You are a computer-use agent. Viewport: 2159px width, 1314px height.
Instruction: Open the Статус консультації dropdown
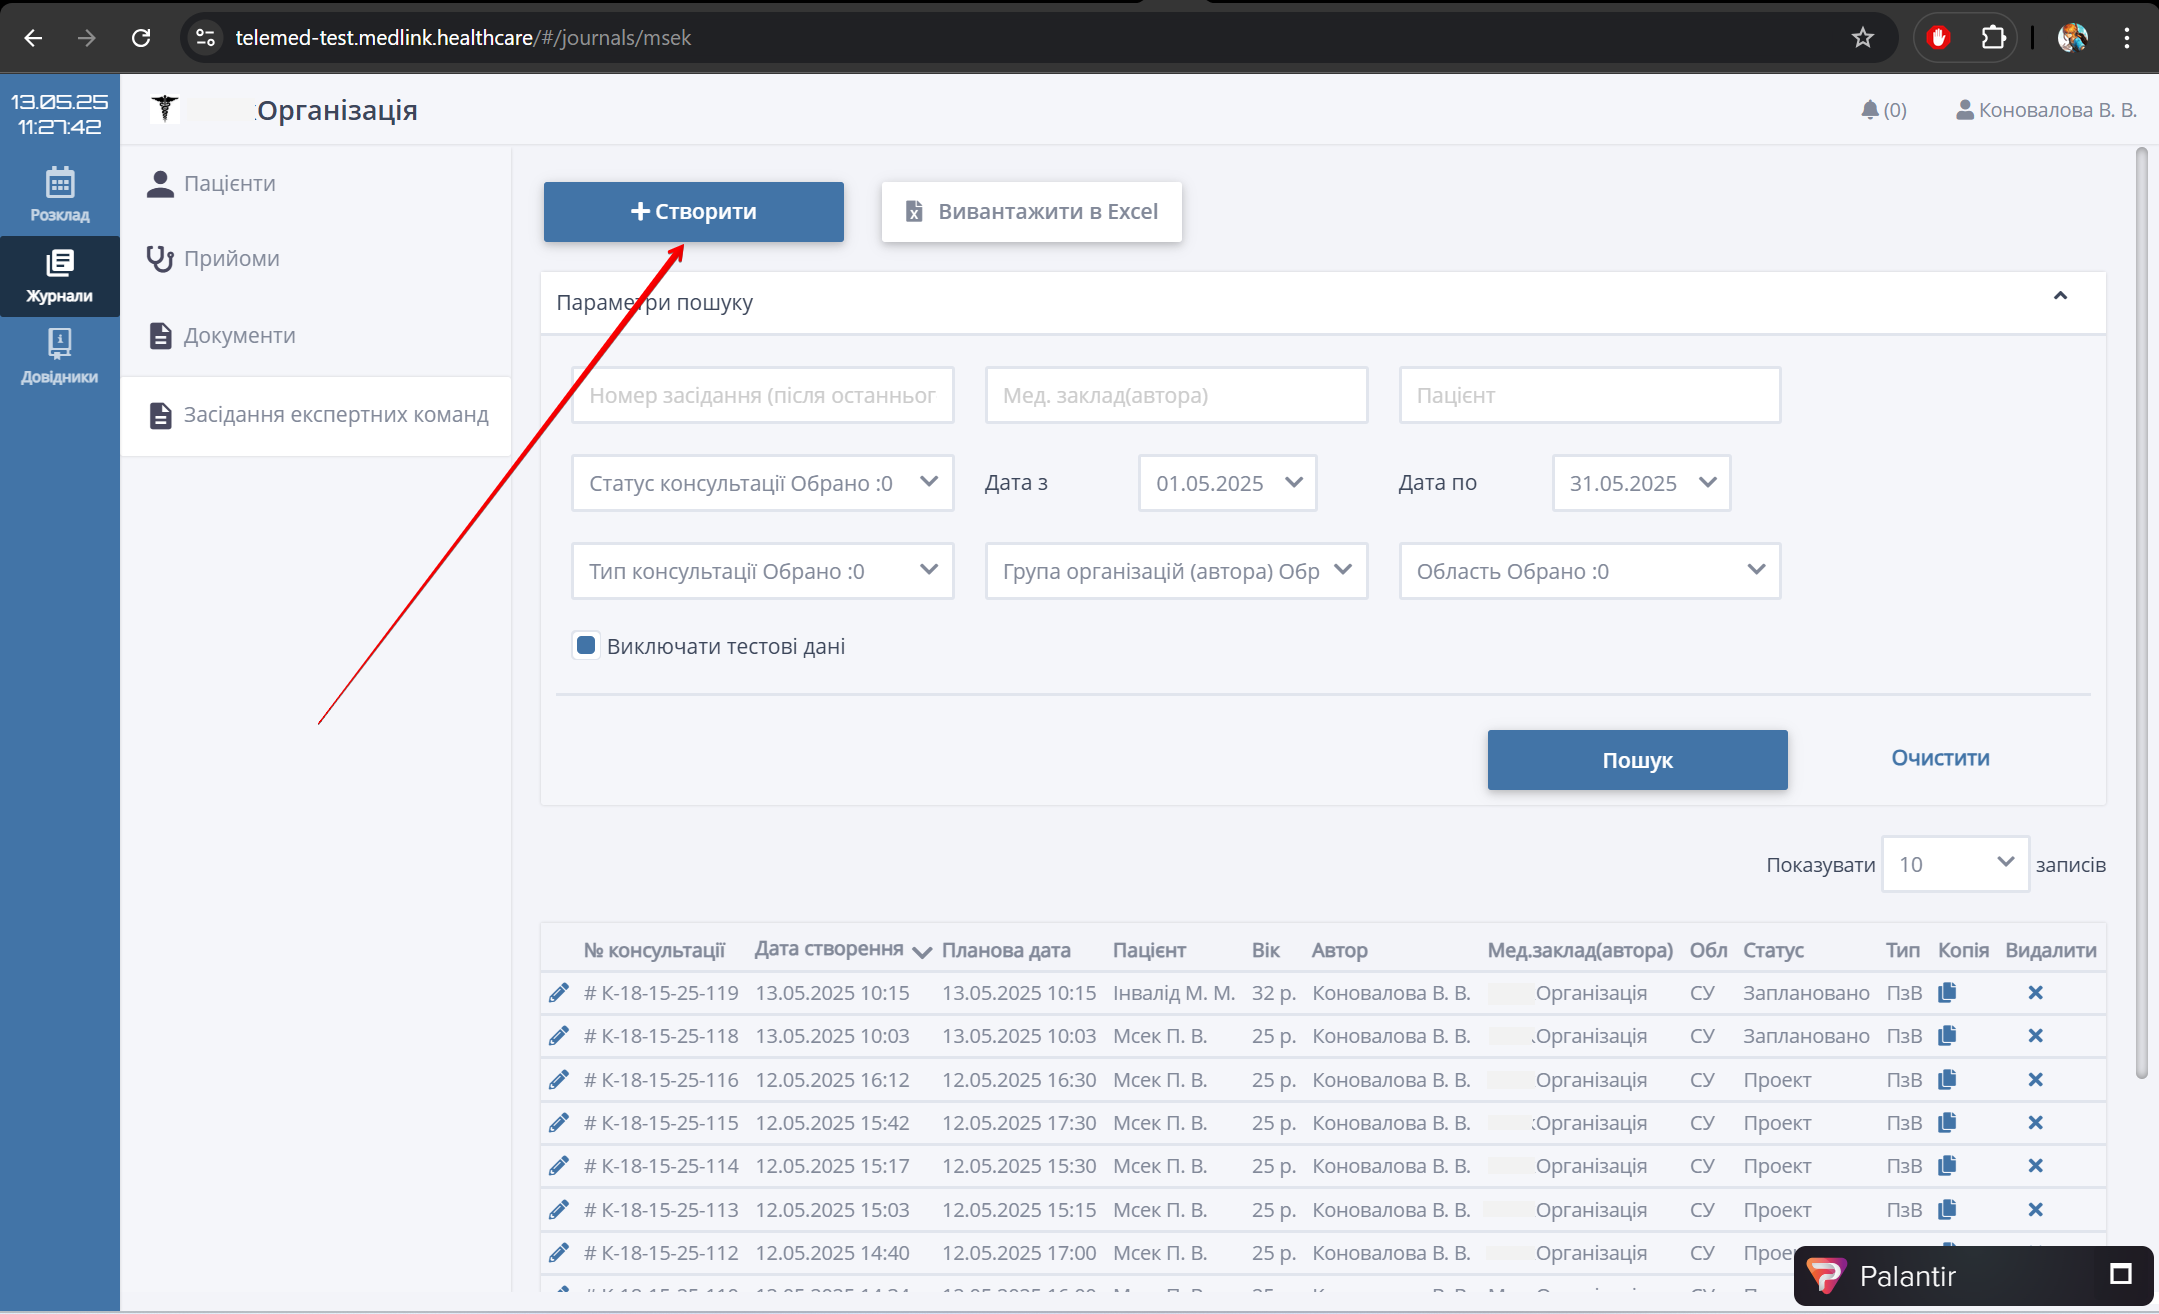click(762, 483)
